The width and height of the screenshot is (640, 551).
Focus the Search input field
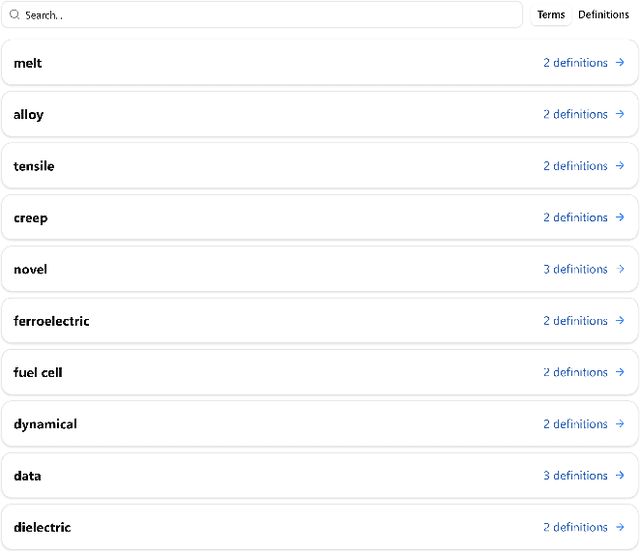coord(270,15)
